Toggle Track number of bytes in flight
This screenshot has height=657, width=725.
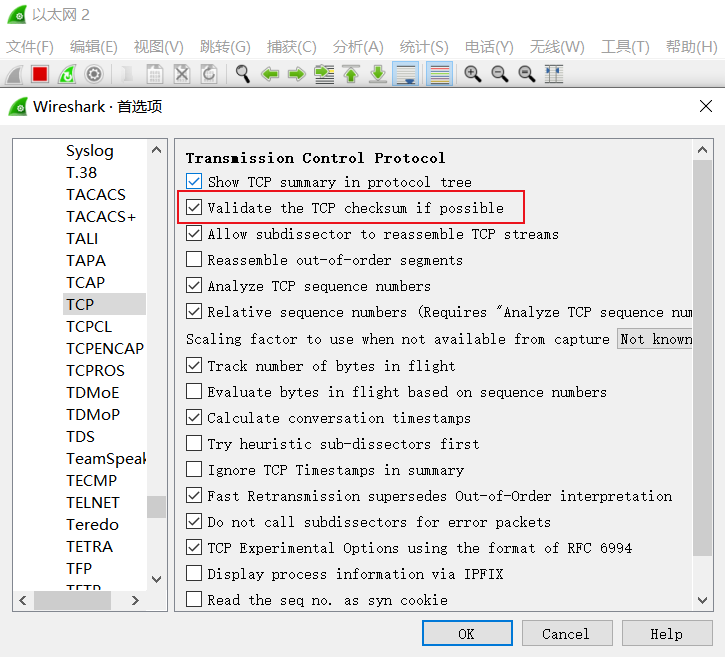(x=194, y=365)
